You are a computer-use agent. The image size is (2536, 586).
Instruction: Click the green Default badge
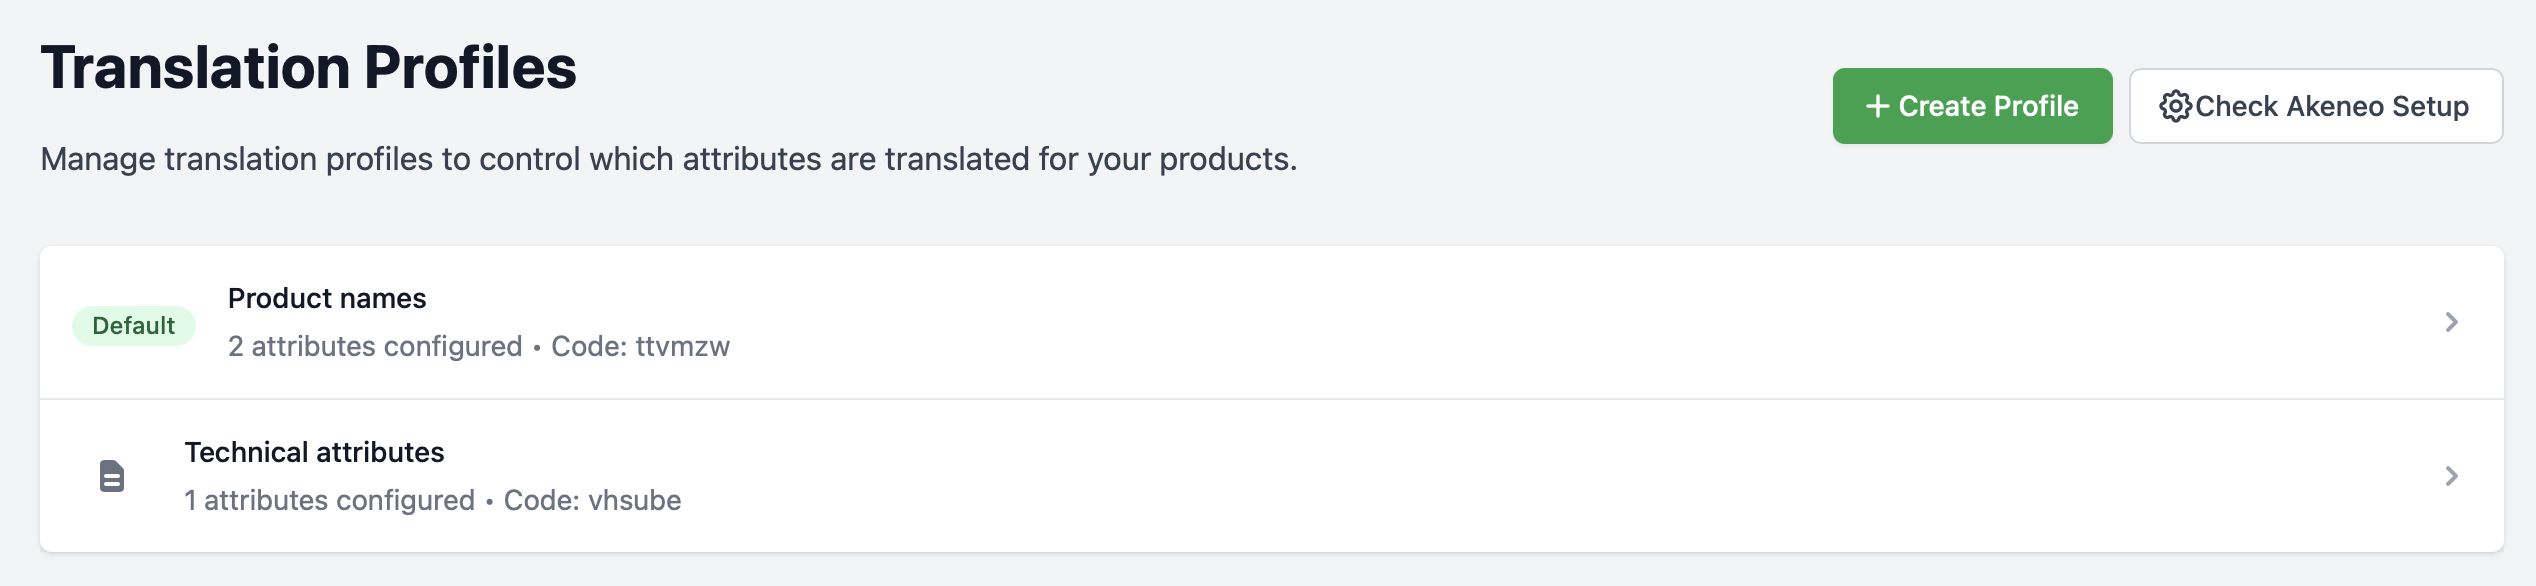(133, 326)
